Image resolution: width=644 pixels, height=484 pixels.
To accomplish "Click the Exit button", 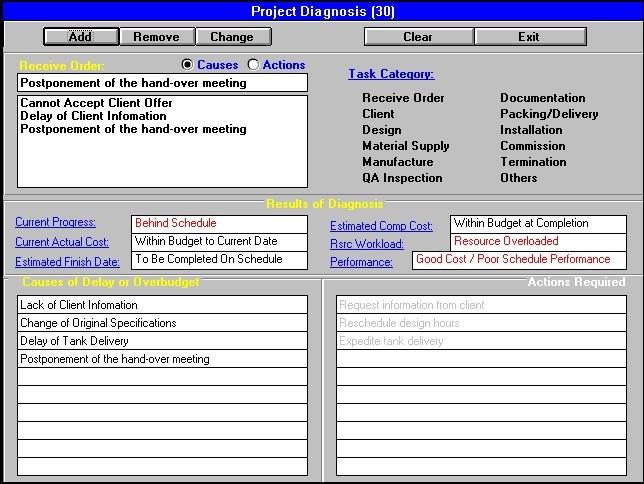I will tap(529, 37).
